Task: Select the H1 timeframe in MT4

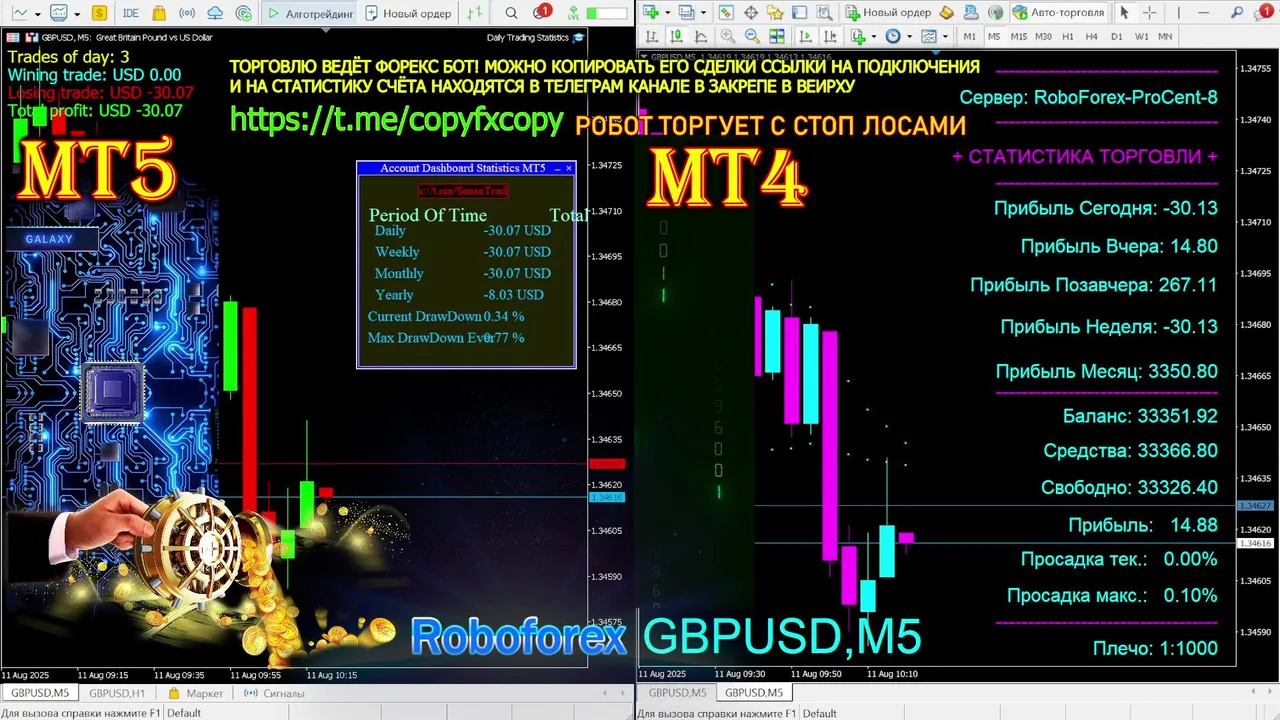Action: pos(1067,36)
